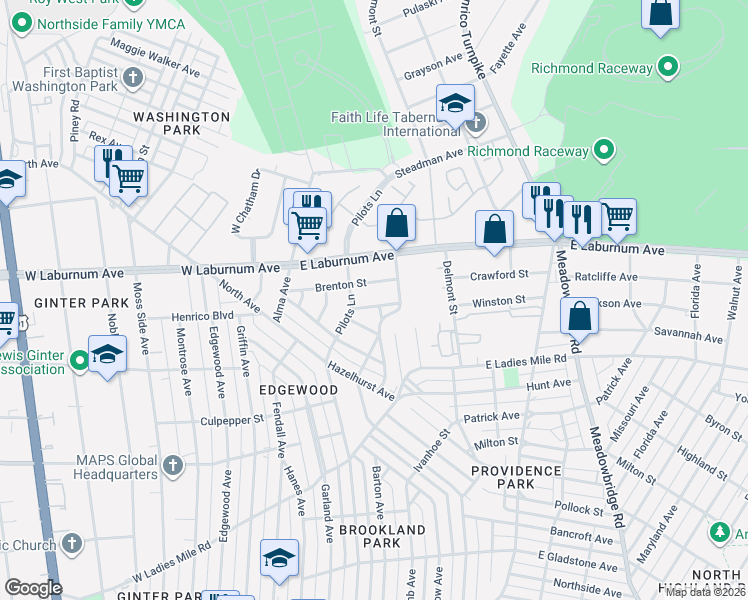Click the WASHINGTON PARK neighborhood label
This screenshot has height=600, width=748.
coord(182,123)
